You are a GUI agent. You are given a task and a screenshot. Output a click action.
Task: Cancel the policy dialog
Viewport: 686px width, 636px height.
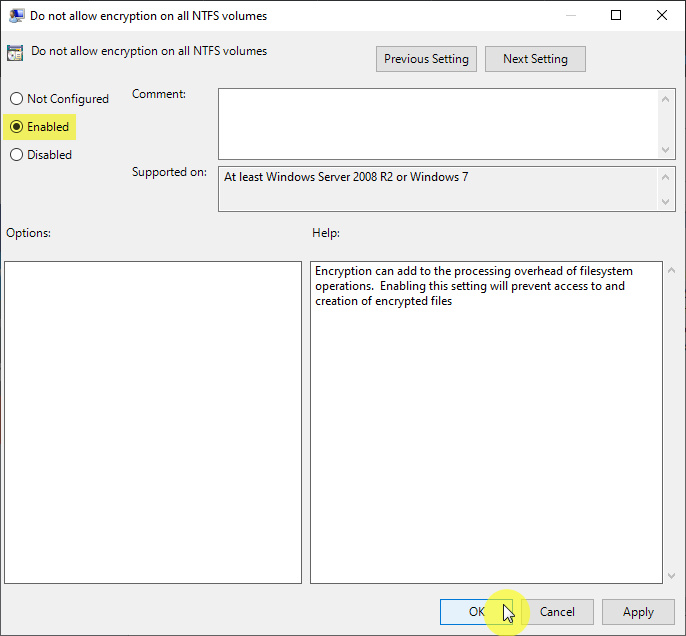point(557,612)
